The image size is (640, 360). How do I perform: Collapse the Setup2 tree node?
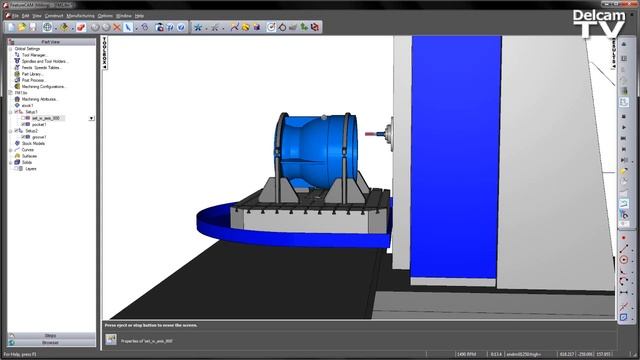click(11, 131)
